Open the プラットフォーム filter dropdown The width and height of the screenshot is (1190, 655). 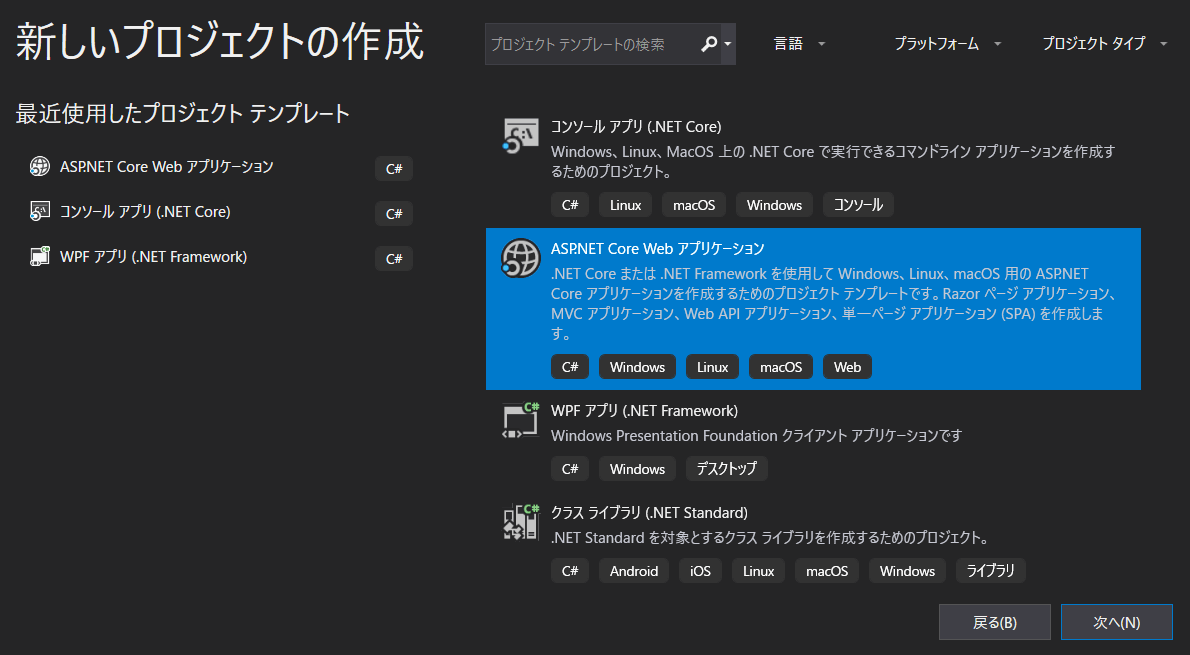[947, 44]
